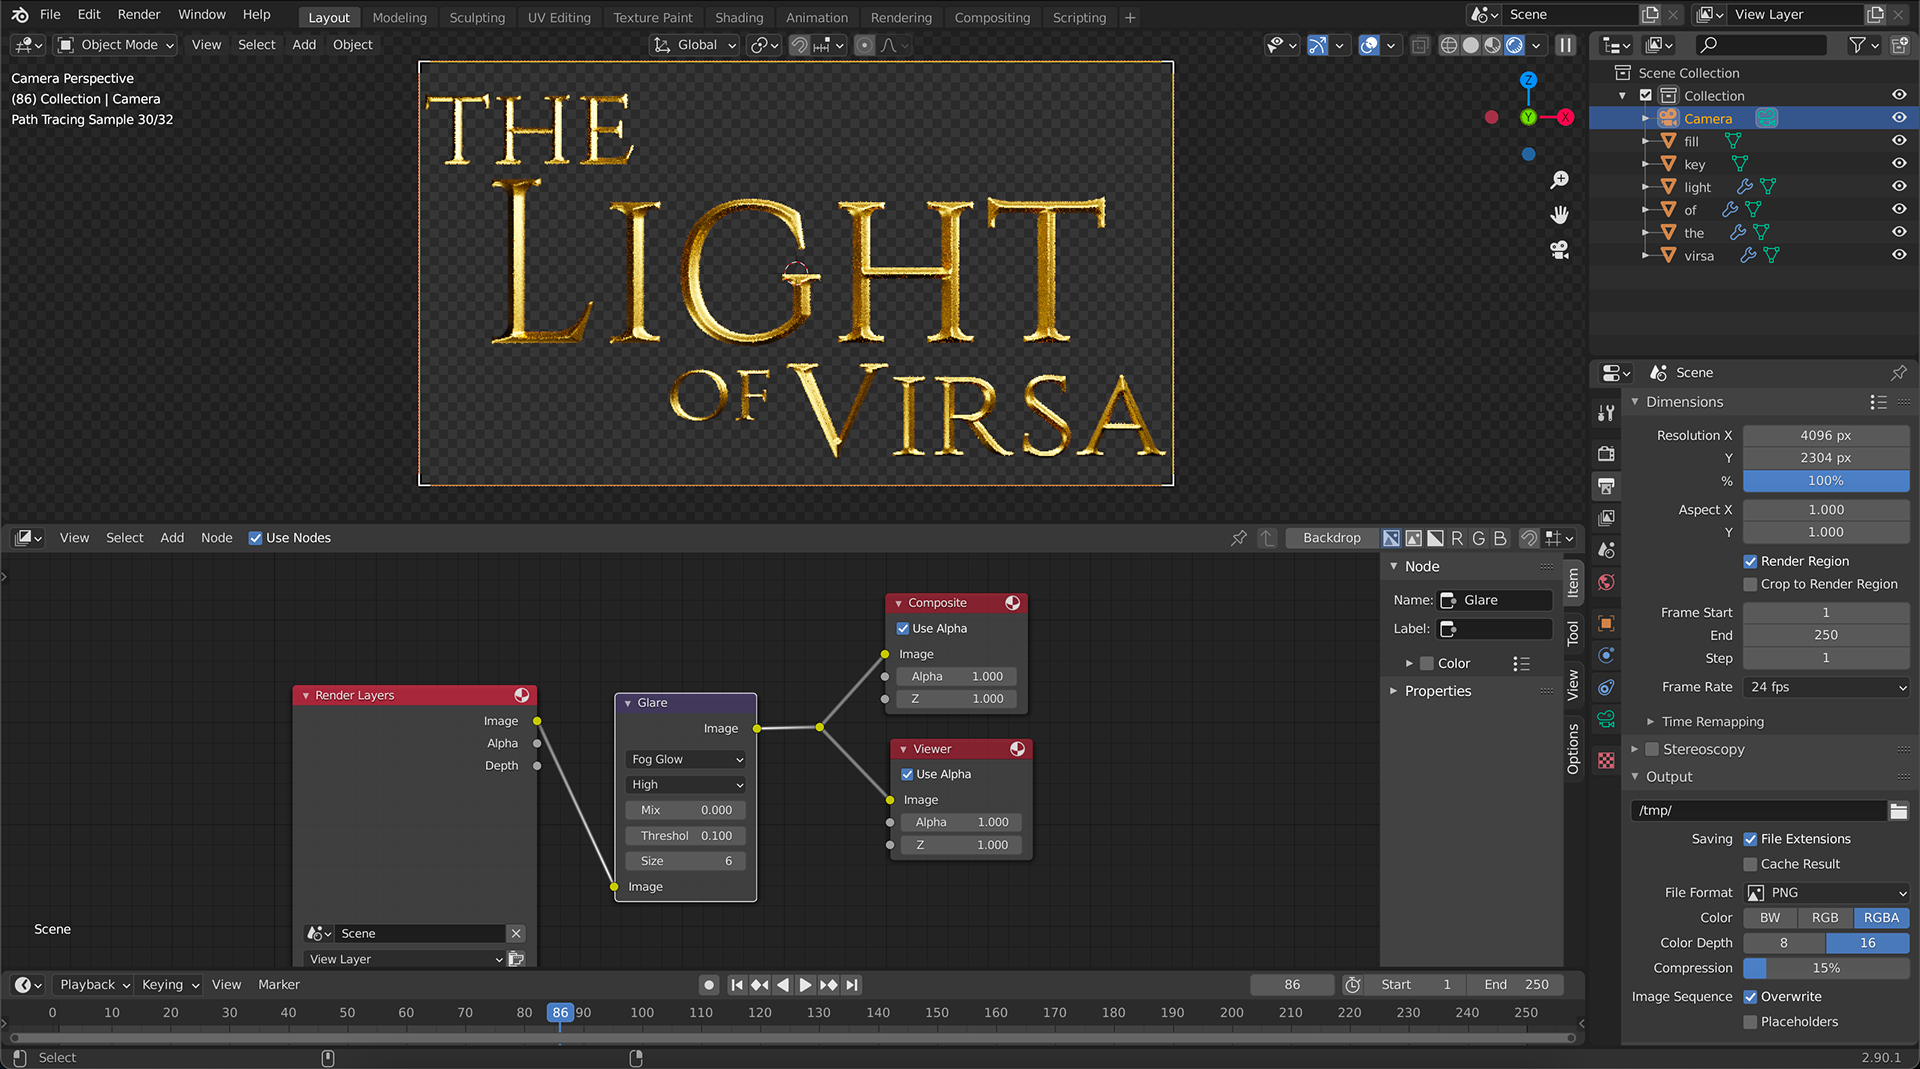1920x1069 pixels.
Task: Pause the viewport path tracing render
Action: click(x=1565, y=45)
